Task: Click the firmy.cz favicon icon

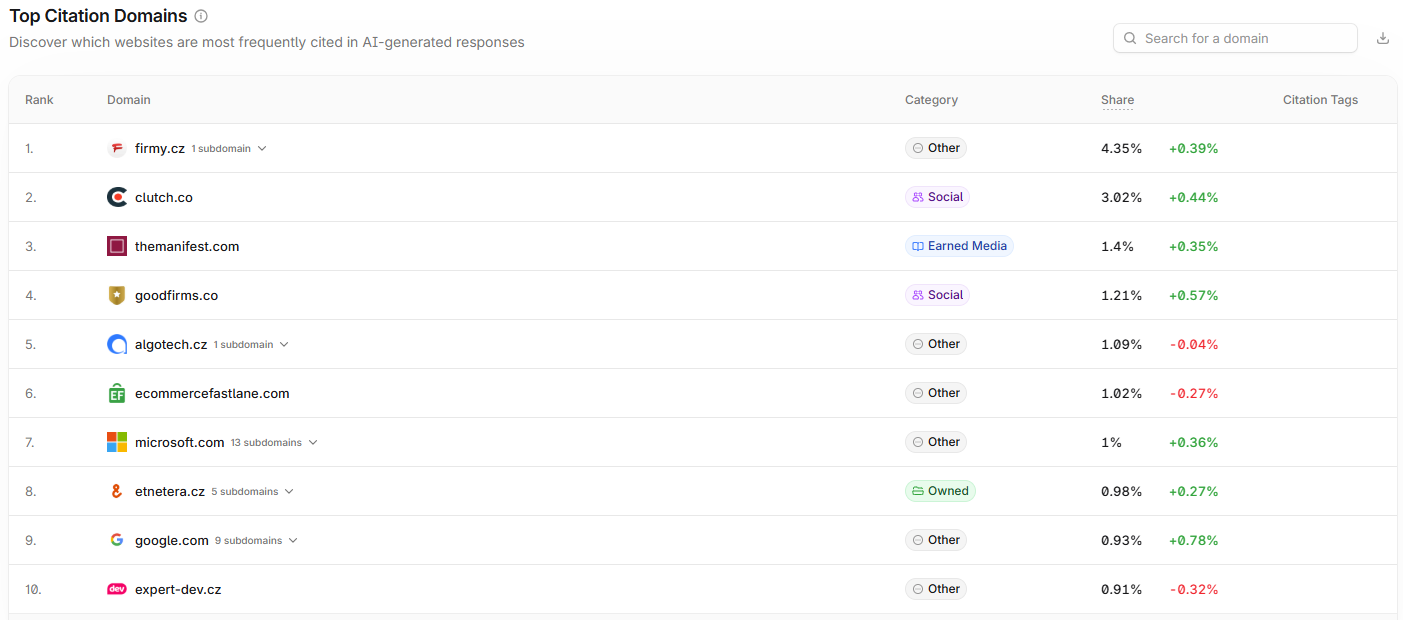Action: [117, 148]
